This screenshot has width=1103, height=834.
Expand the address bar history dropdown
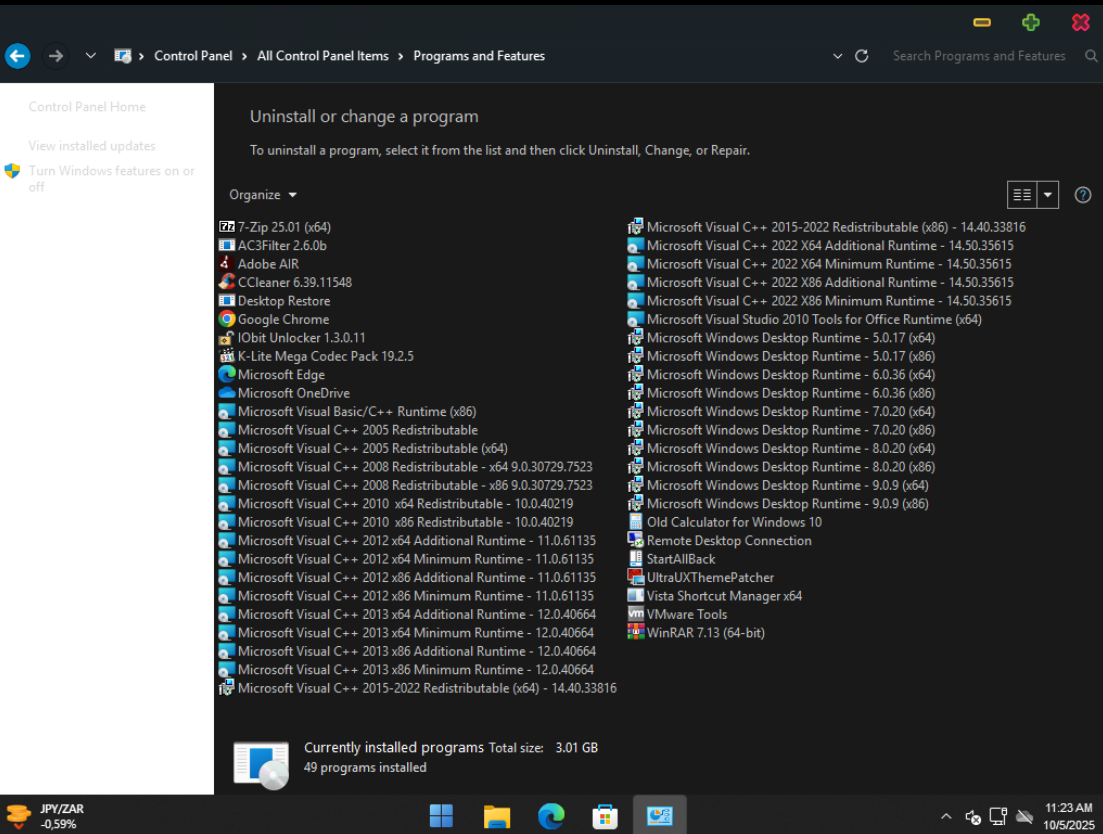(838, 56)
